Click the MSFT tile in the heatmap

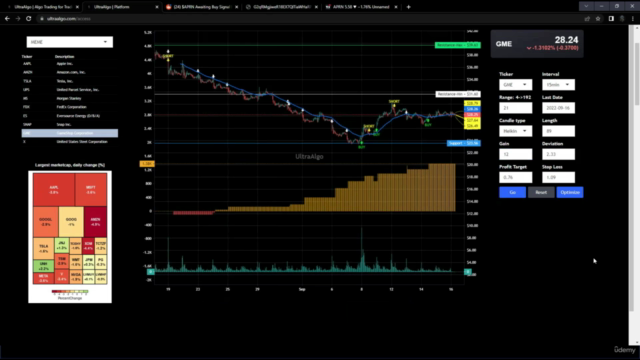click(x=91, y=190)
